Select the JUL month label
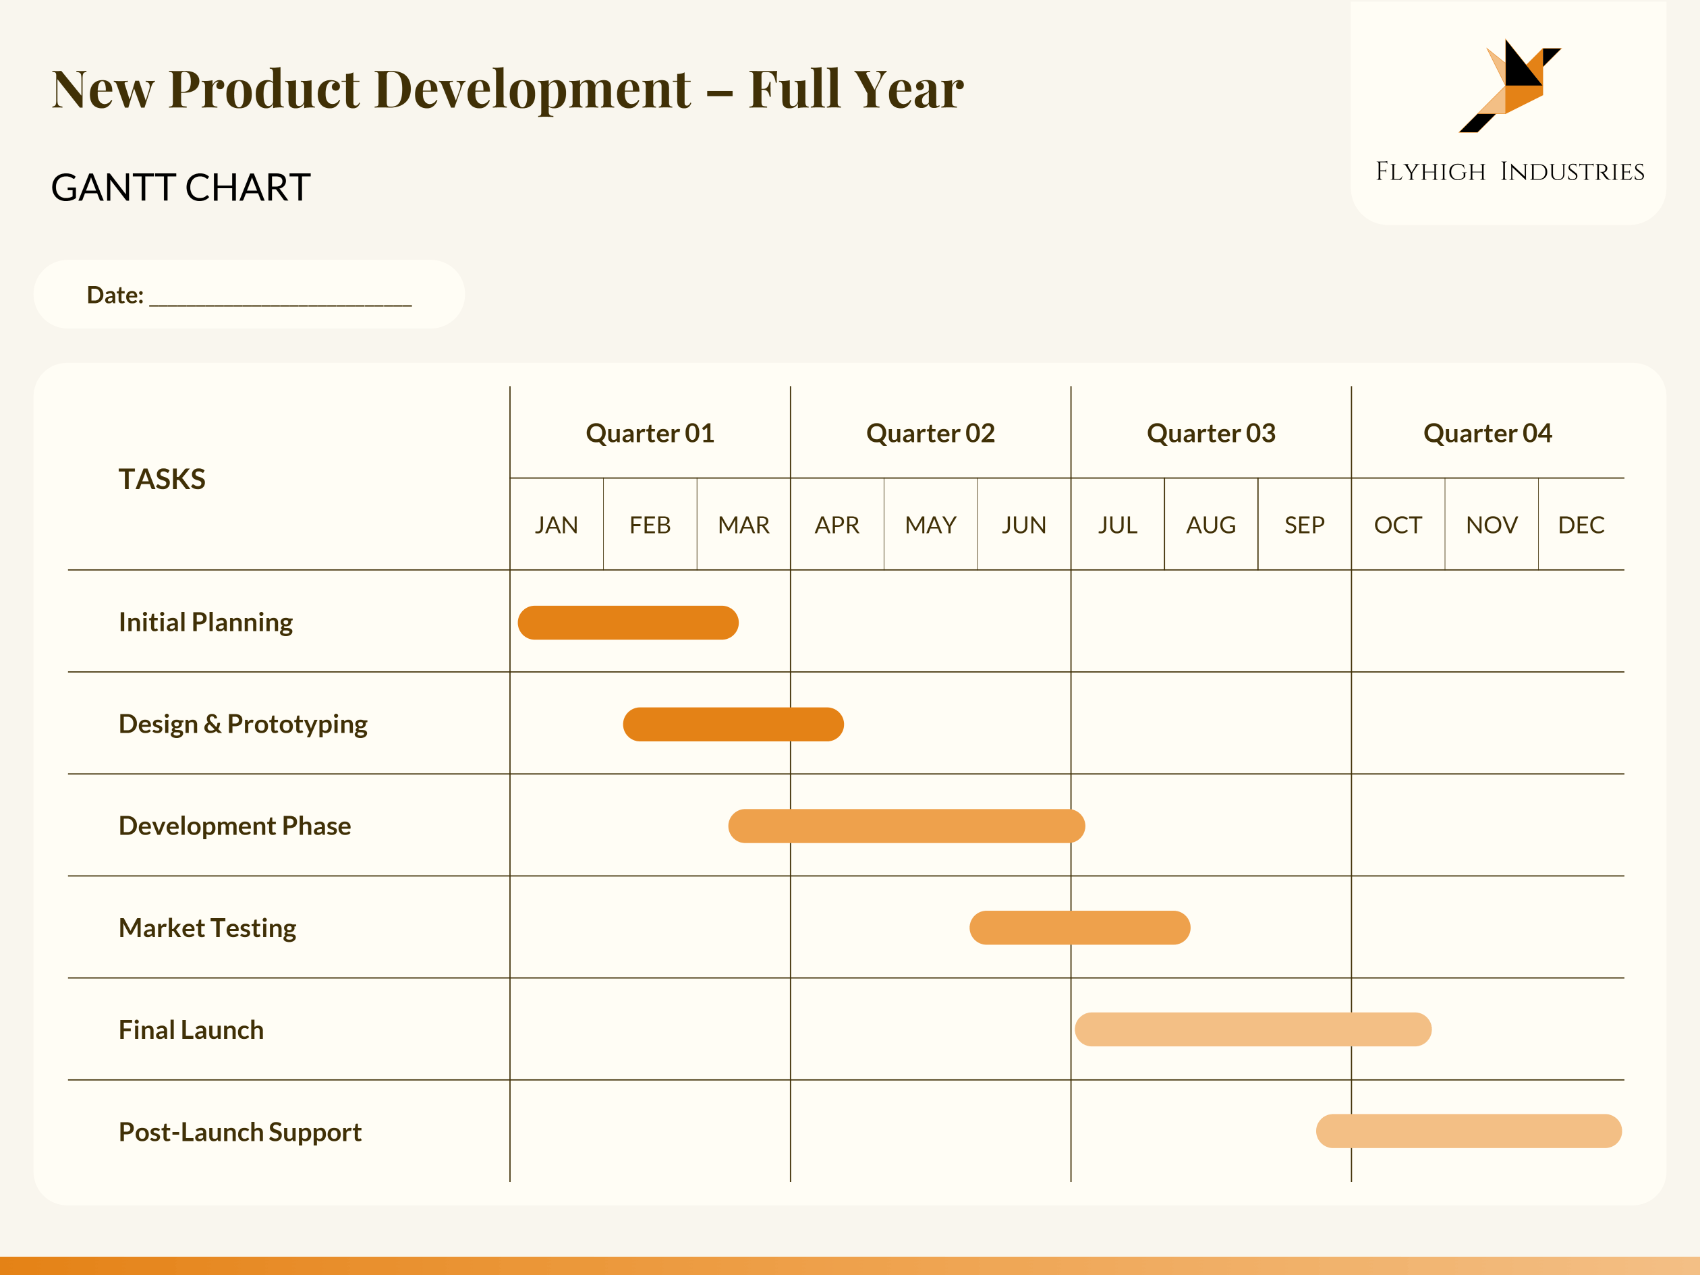The width and height of the screenshot is (1700, 1275). coord(1117,524)
